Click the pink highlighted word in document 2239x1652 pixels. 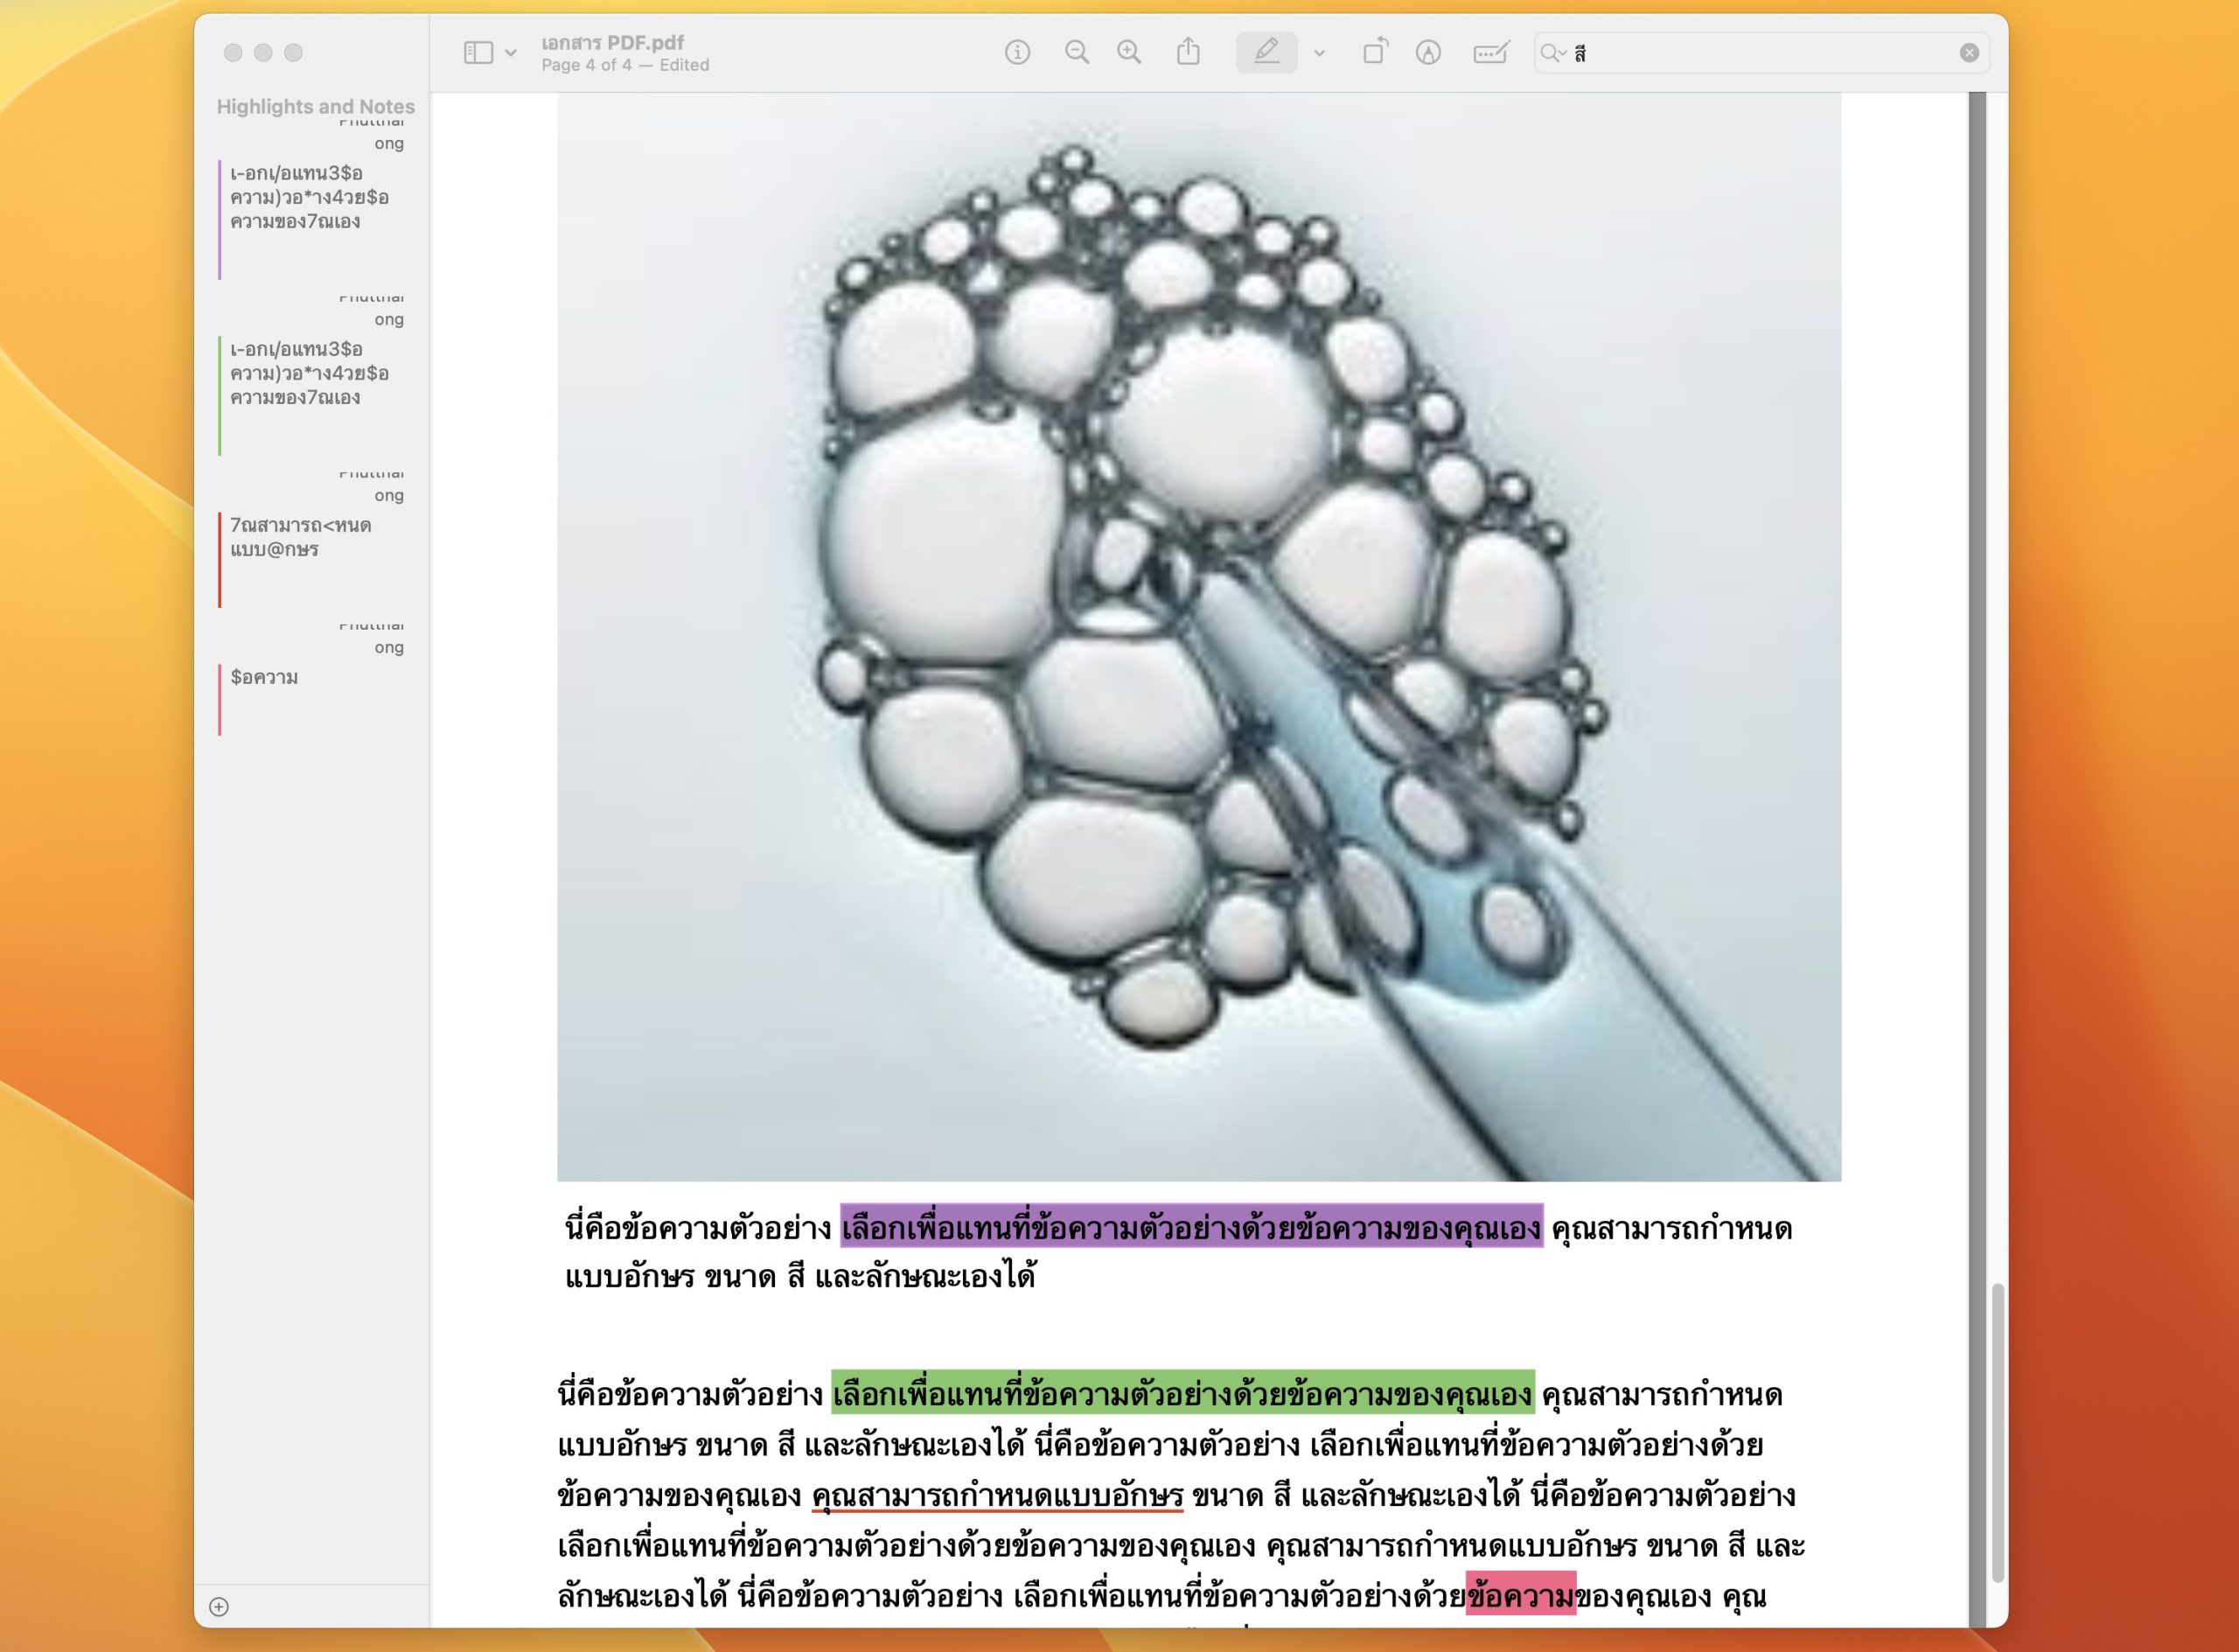[x=1520, y=1594]
